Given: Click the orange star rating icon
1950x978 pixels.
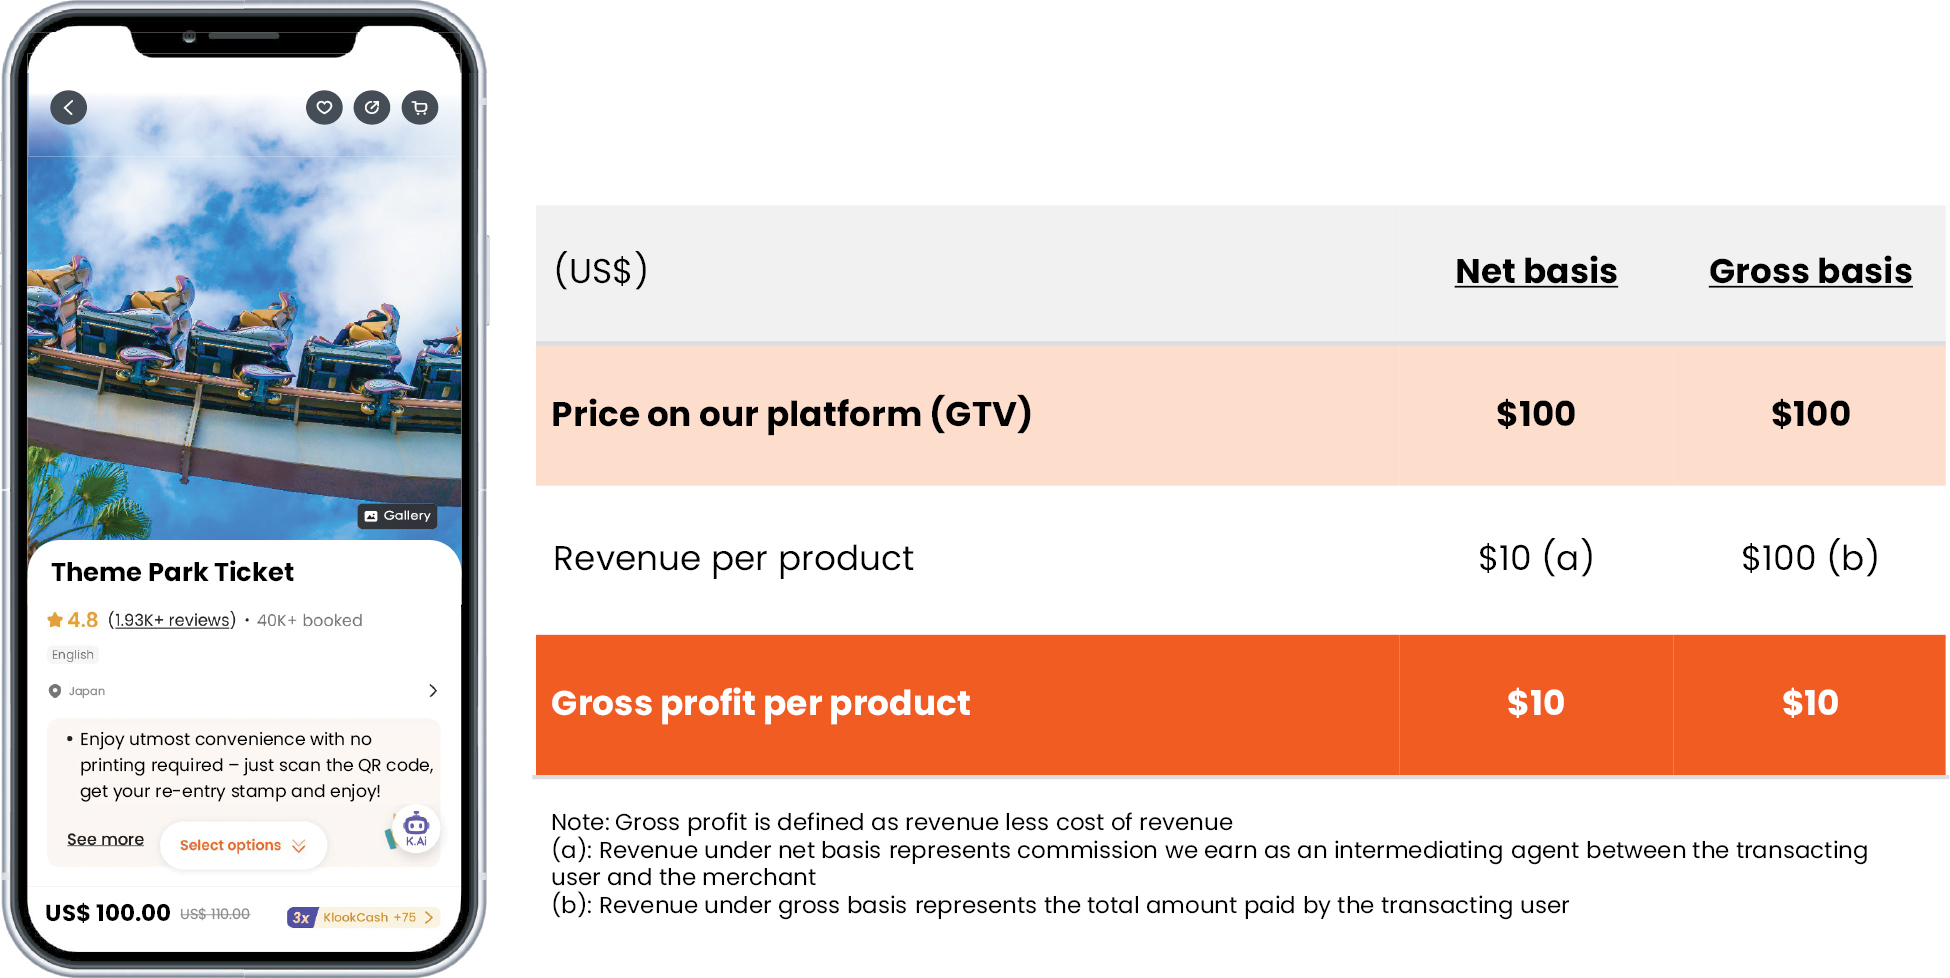Looking at the screenshot, I should point(55,620).
